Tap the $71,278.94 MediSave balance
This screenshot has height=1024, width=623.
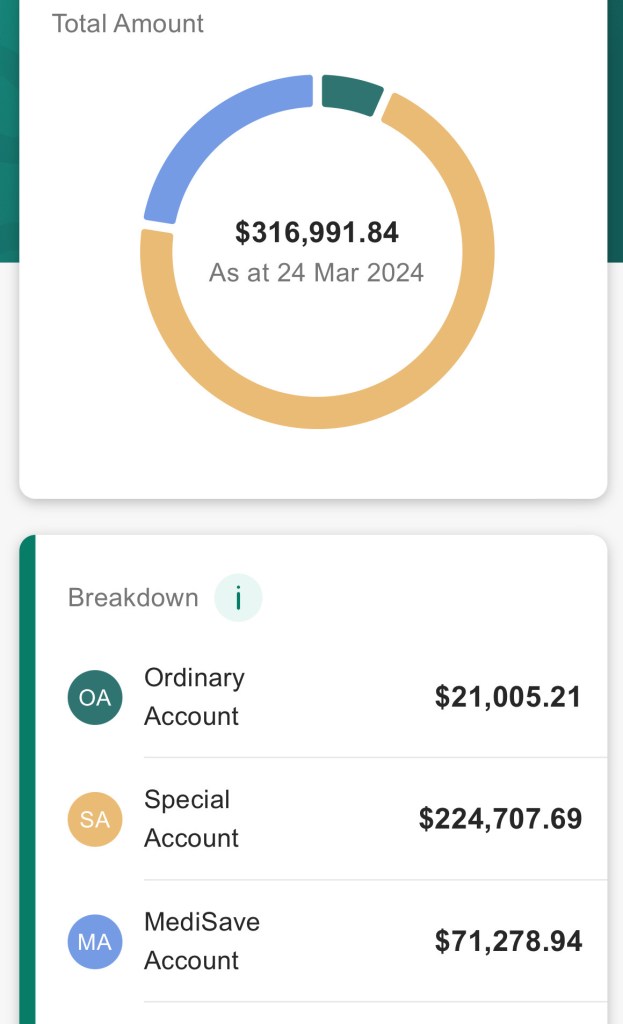(x=507, y=941)
